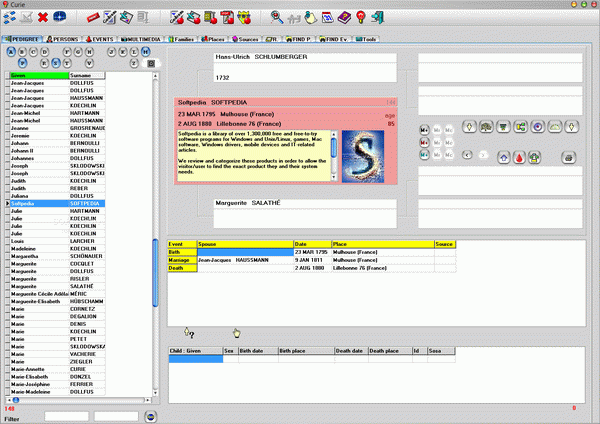This screenshot has width=600, height=424.
Task: Click the black M+ memory button
Action: tap(424, 130)
